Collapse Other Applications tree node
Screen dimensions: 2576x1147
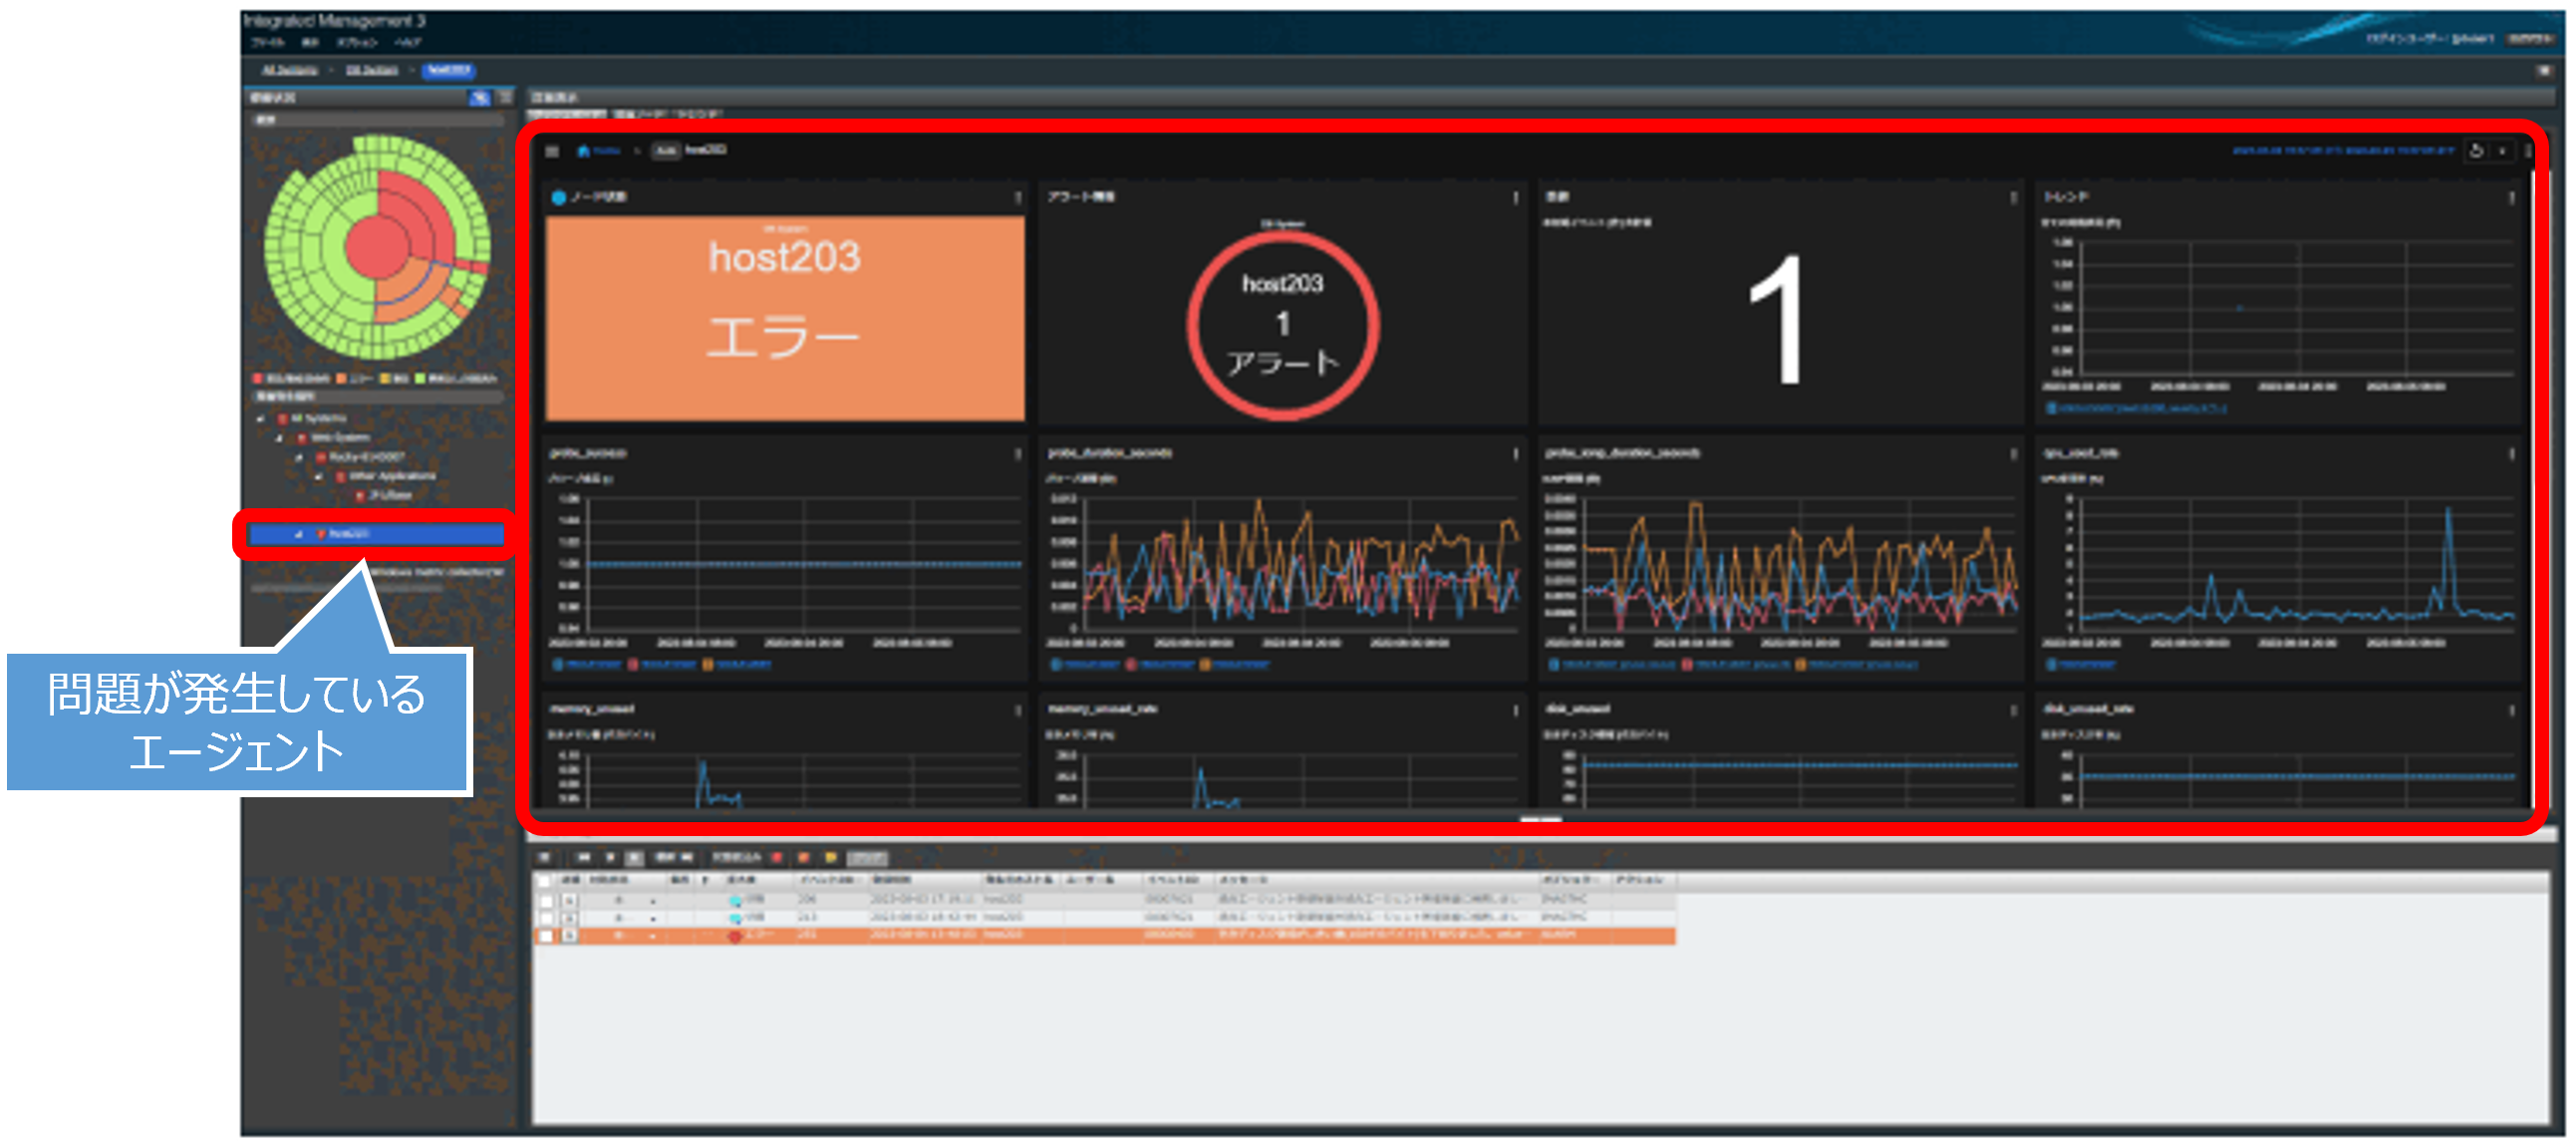pos(319,476)
